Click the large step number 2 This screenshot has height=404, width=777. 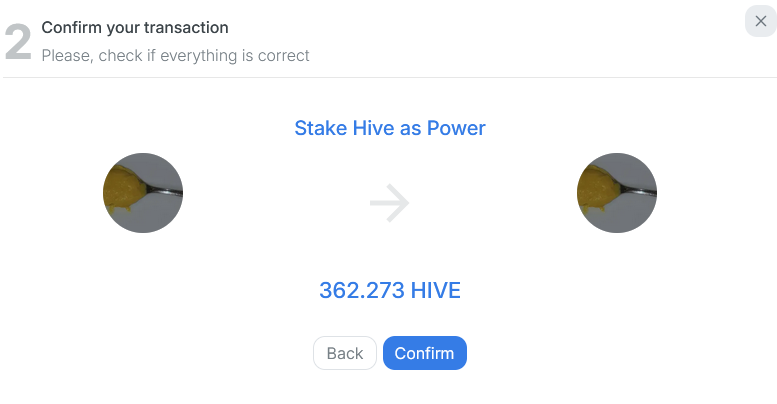18,42
